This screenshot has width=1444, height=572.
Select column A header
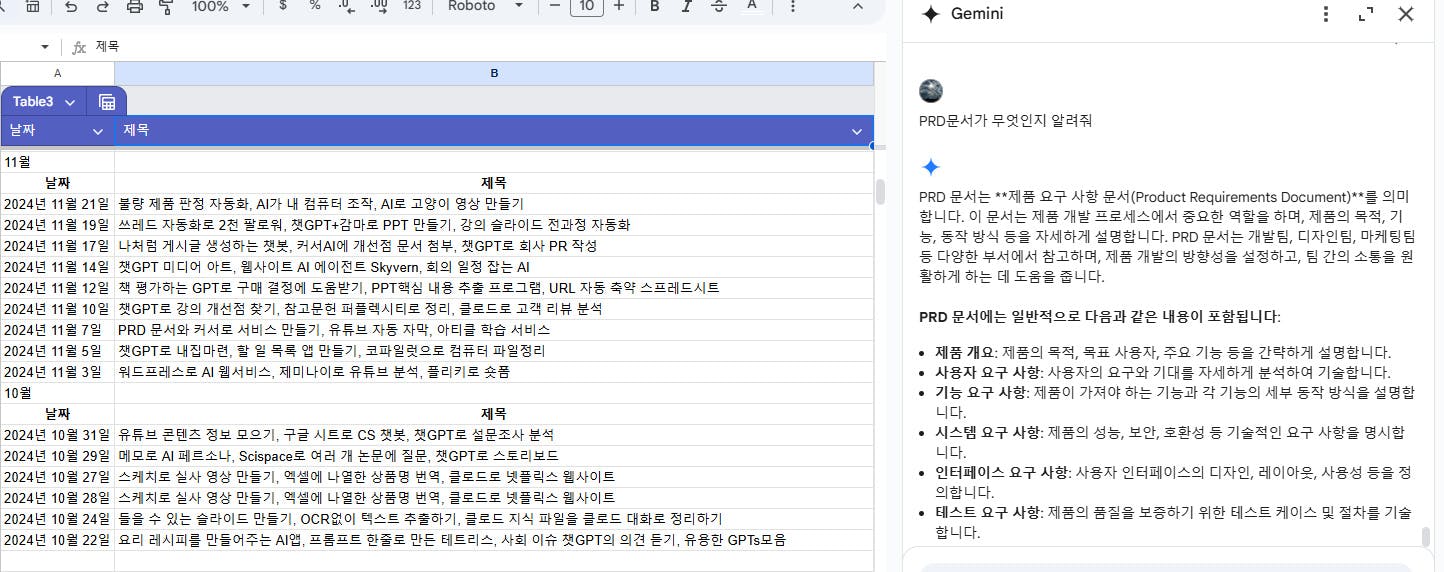(x=57, y=73)
